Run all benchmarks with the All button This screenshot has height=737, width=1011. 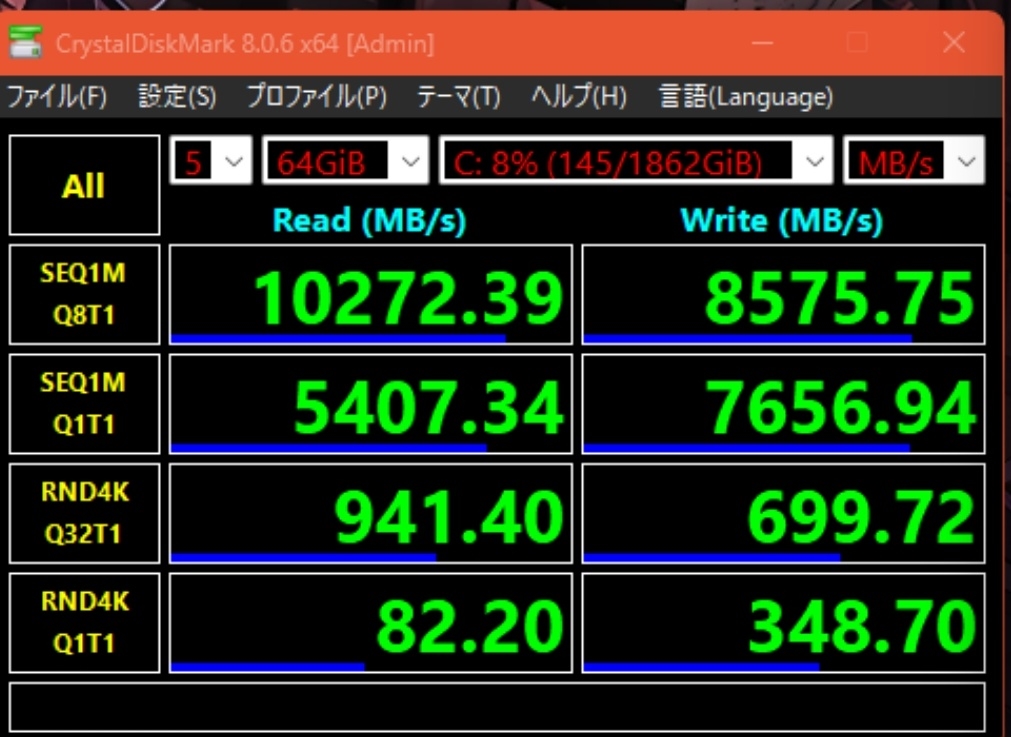[84, 185]
